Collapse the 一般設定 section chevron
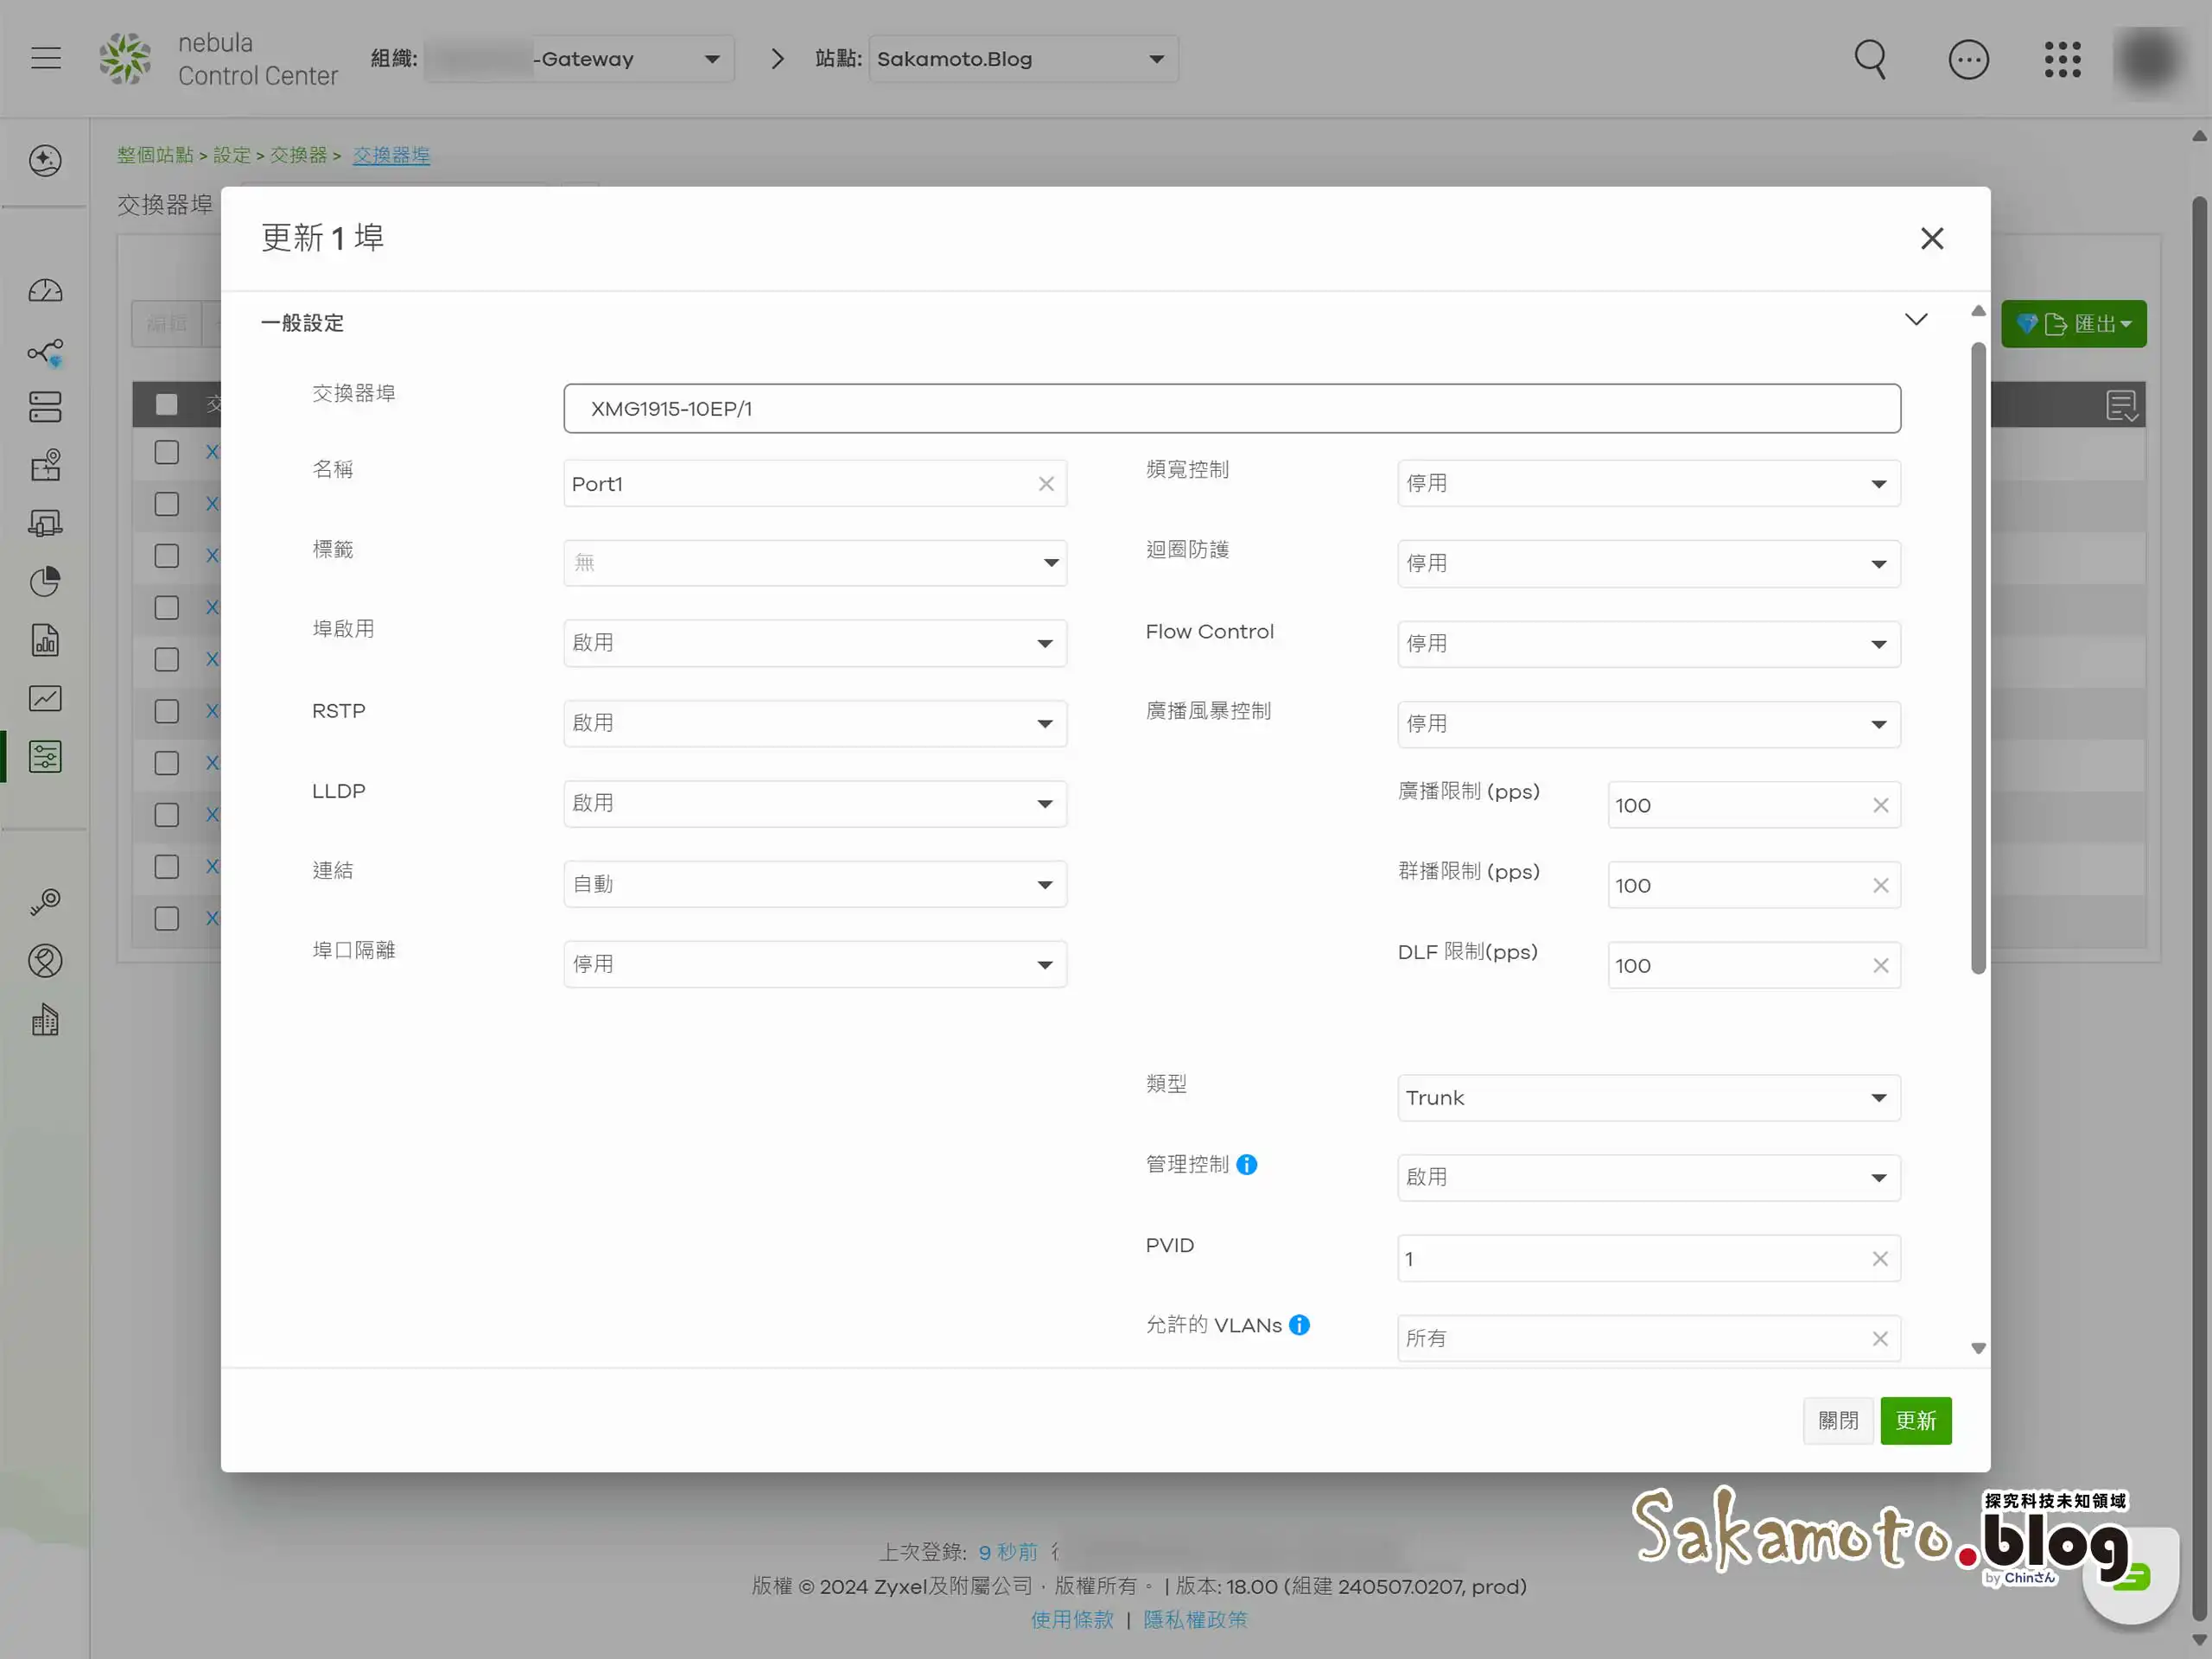The image size is (2212, 1659). pyautogui.click(x=1915, y=320)
